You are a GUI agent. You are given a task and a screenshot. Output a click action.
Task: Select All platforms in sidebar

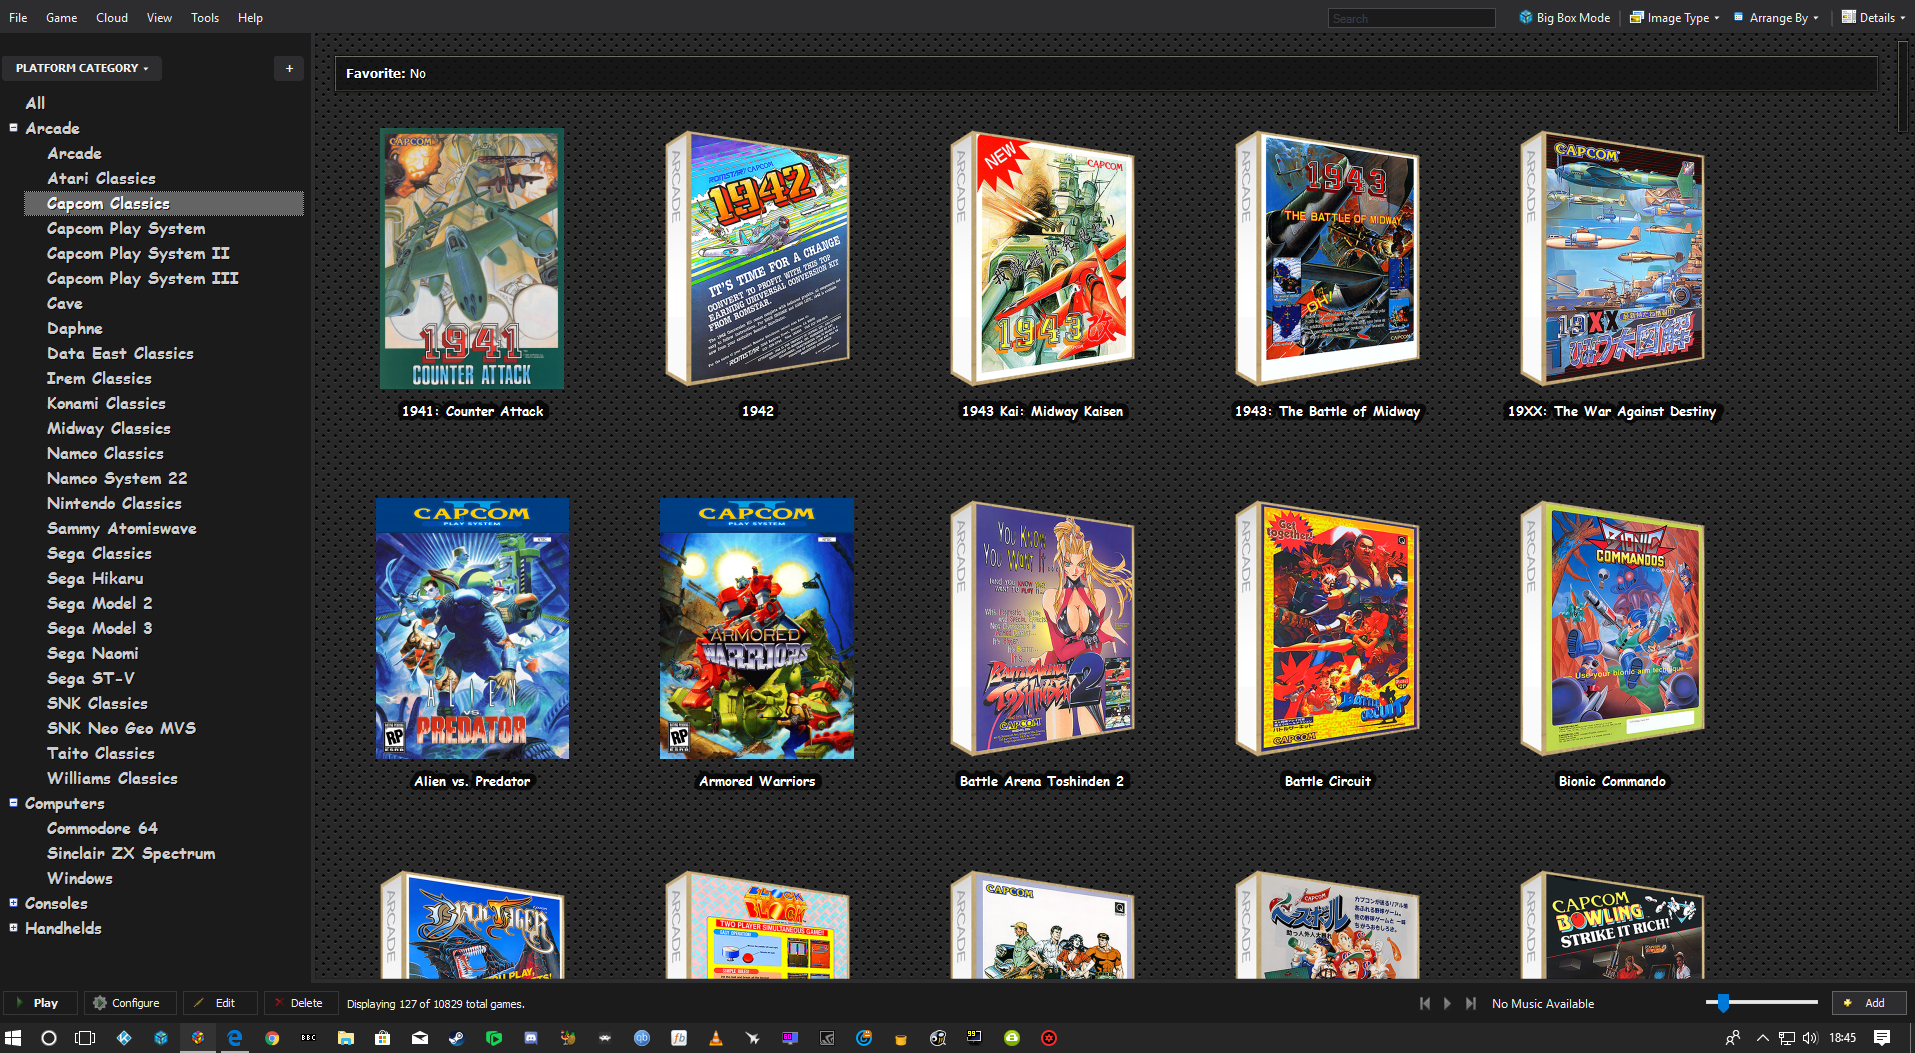click(35, 103)
